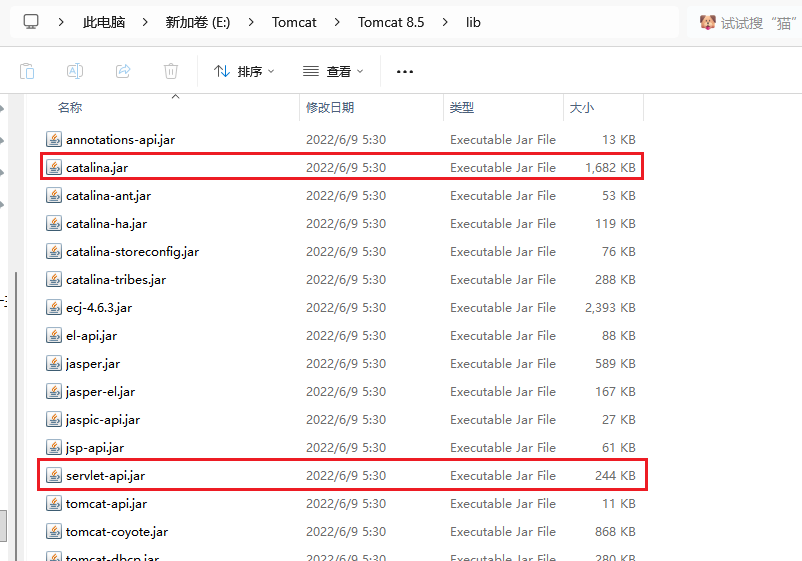Select the tomcat-coyote.jar file

(117, 532)
